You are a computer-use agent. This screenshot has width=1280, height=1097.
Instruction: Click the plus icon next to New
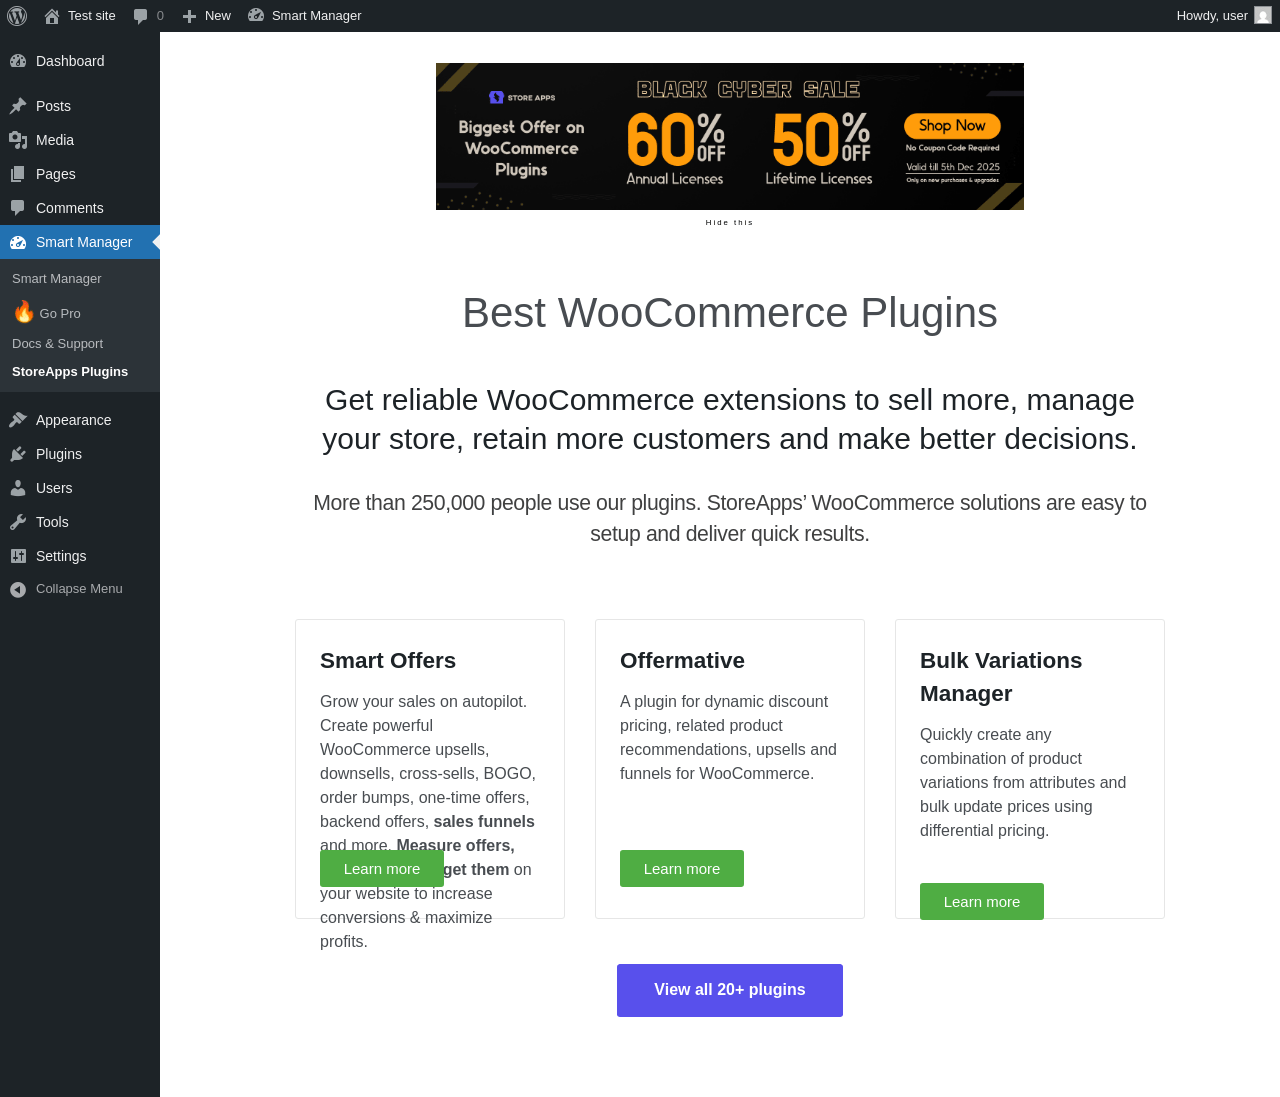point(189,16)
